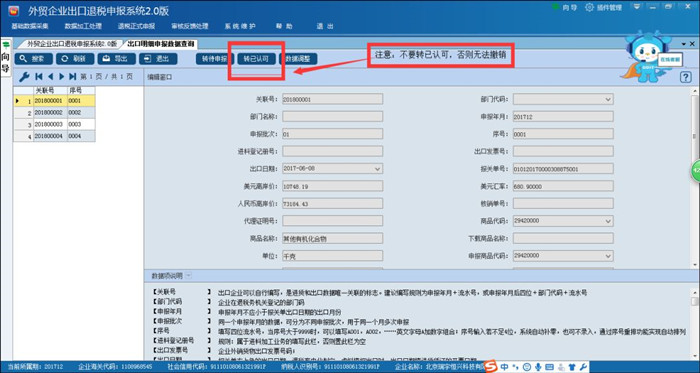This screenshot has height=373, width=700.
Task: Click the 导出 export toolbar button
Action: (116, 59)
